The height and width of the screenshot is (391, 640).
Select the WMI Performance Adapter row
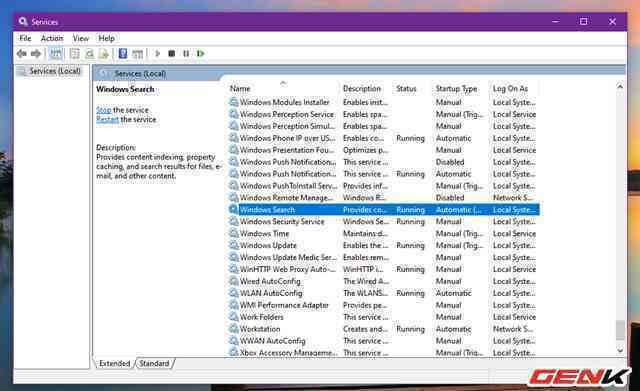[384, 305]
